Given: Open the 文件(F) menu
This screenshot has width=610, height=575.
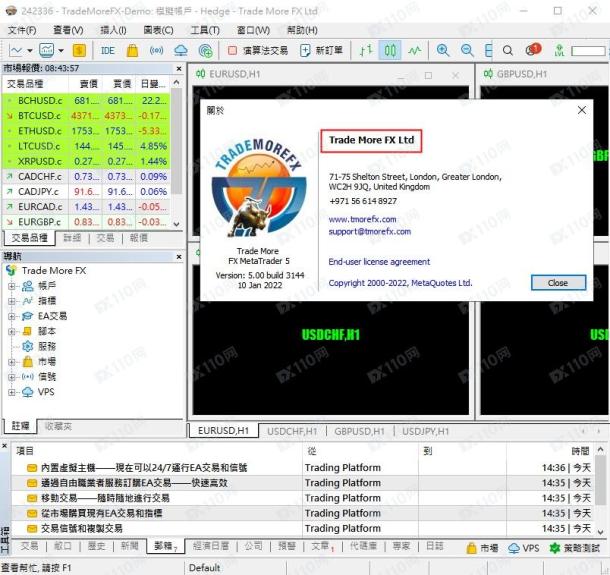Looking at the screenshot, I should click(22, 30).
